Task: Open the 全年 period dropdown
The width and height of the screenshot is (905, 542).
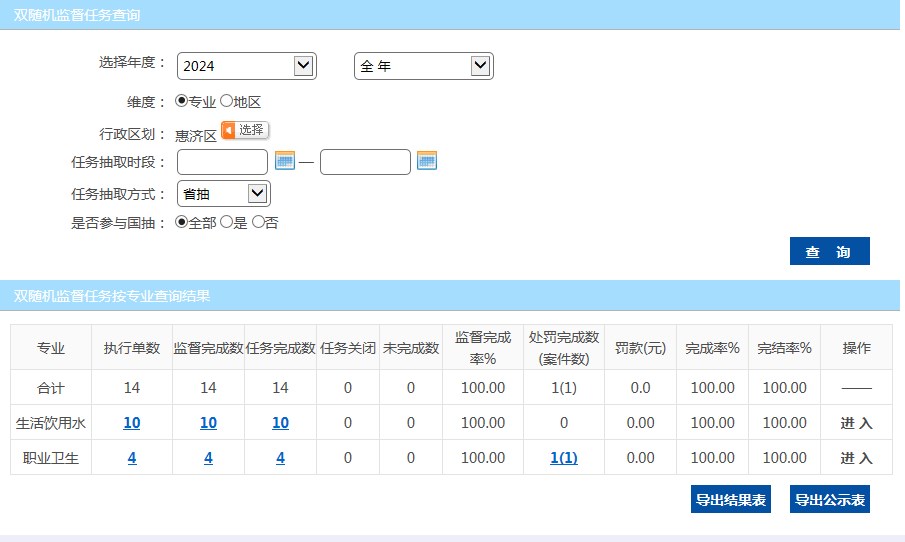Action: coord(424,66)
